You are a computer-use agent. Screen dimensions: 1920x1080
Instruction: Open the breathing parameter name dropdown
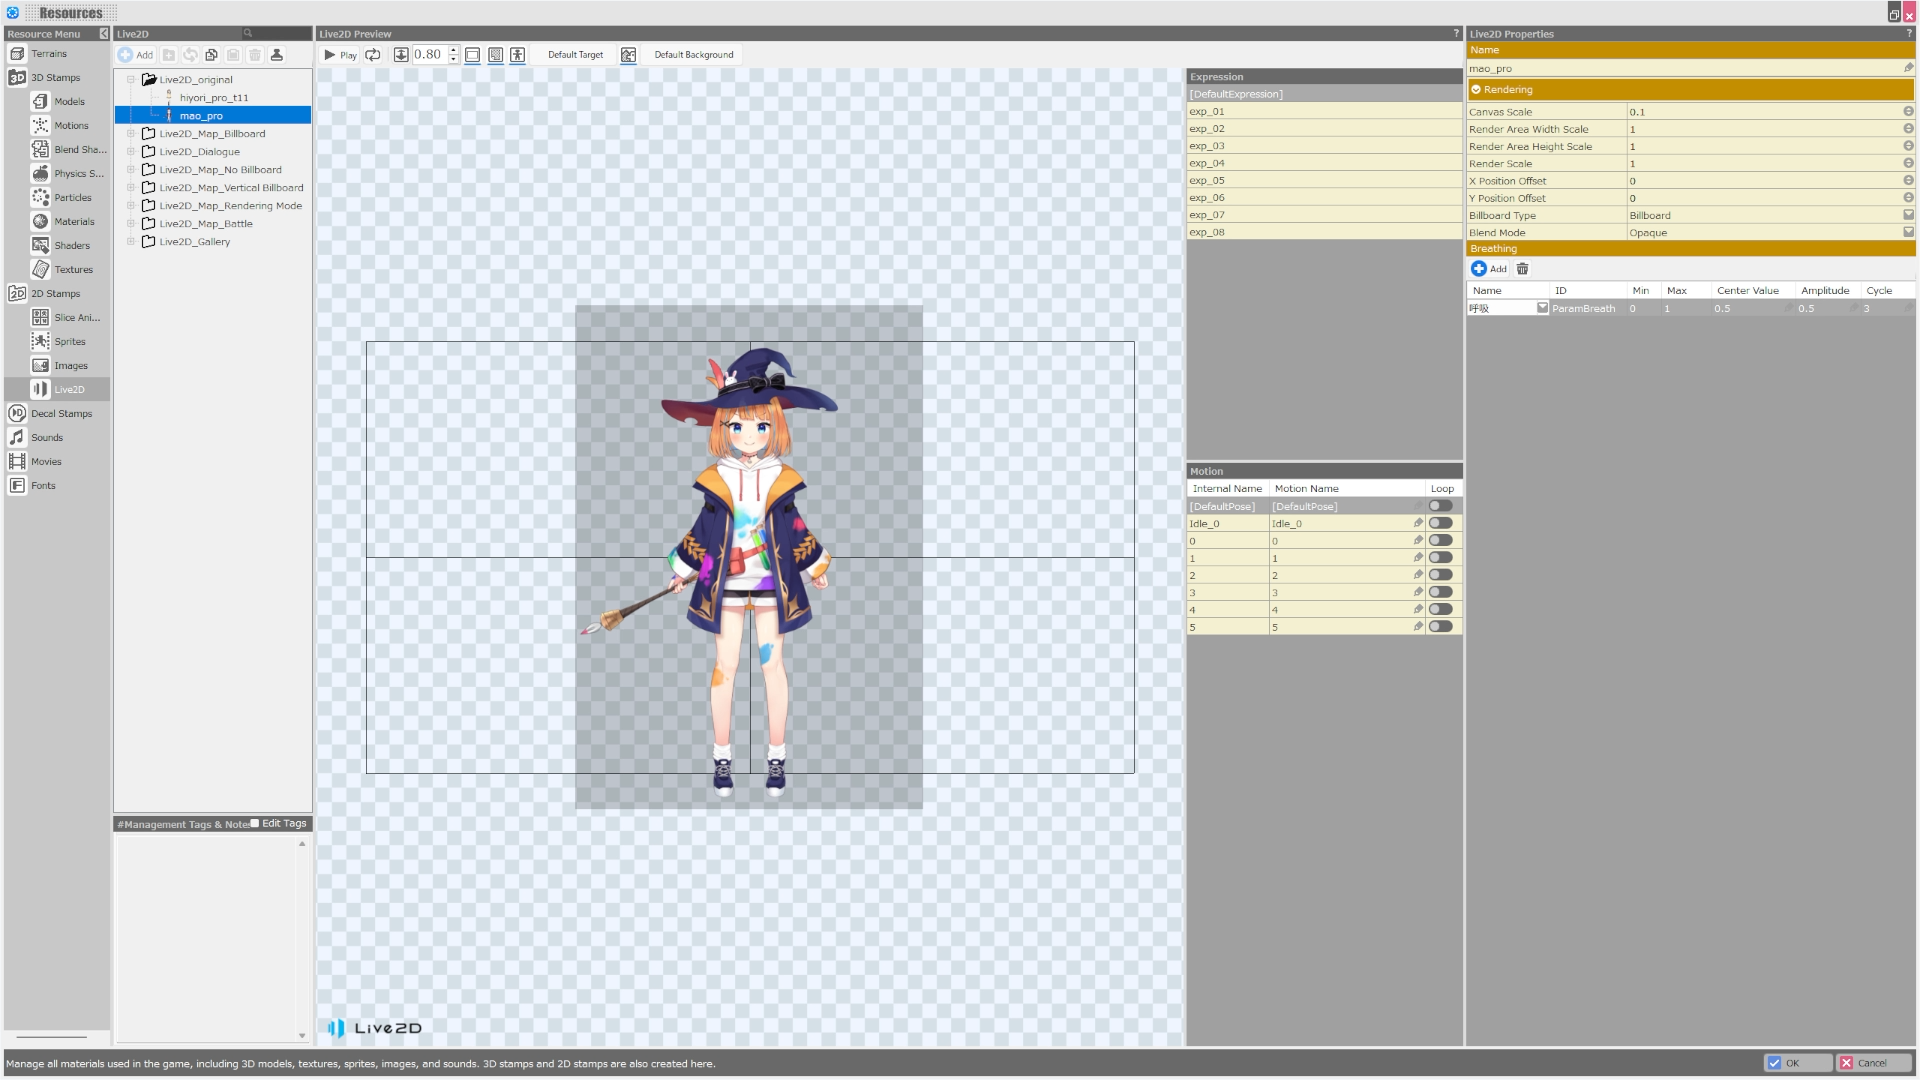coord(1542,308)
